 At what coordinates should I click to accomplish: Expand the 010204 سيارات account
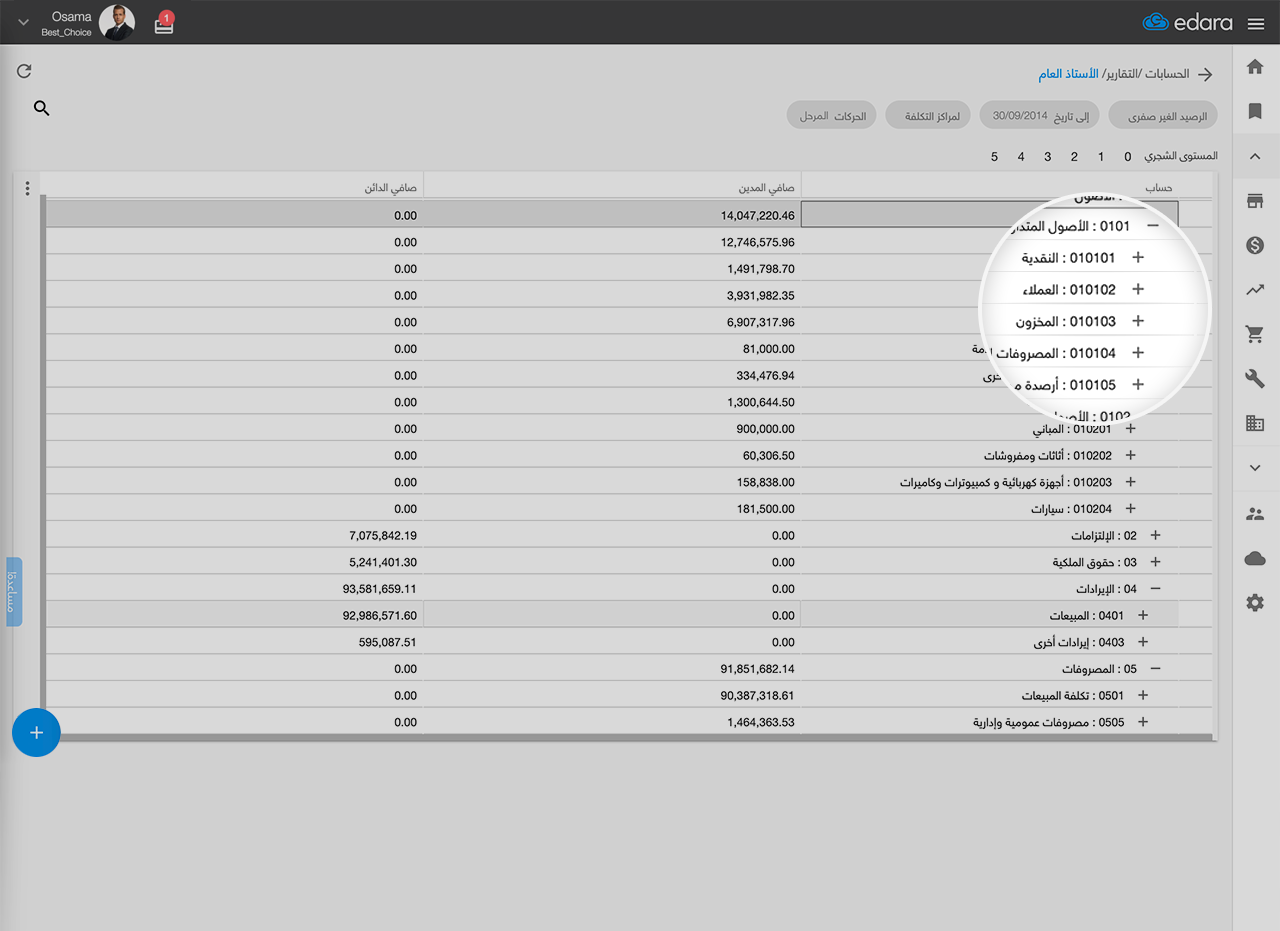coord(1131,509)
